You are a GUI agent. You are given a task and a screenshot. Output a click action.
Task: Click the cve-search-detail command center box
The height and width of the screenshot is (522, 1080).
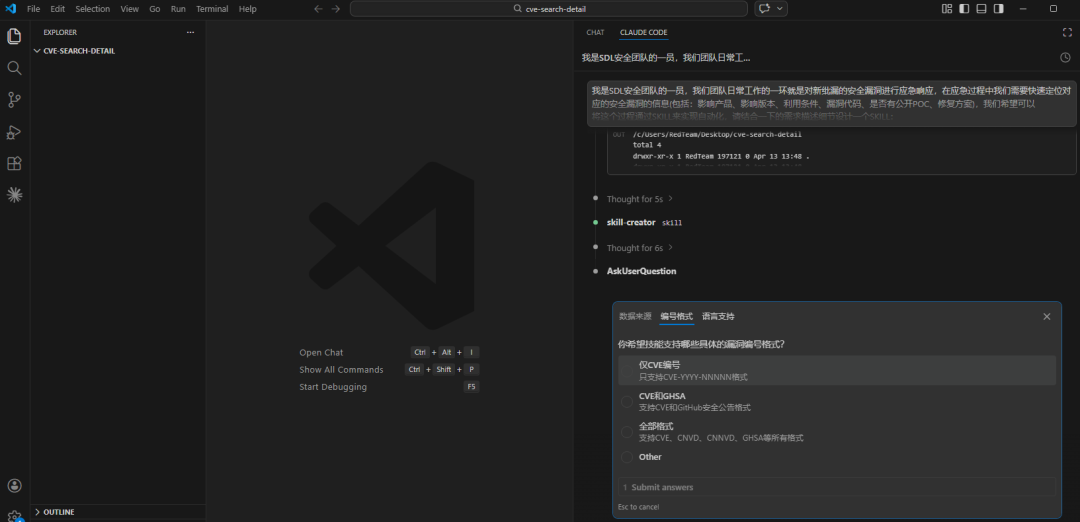click(548, 9)
